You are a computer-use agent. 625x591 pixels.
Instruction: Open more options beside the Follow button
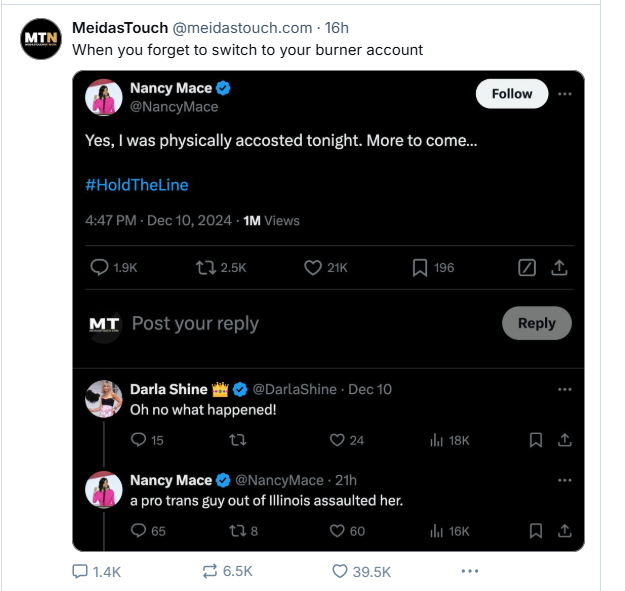564,94
